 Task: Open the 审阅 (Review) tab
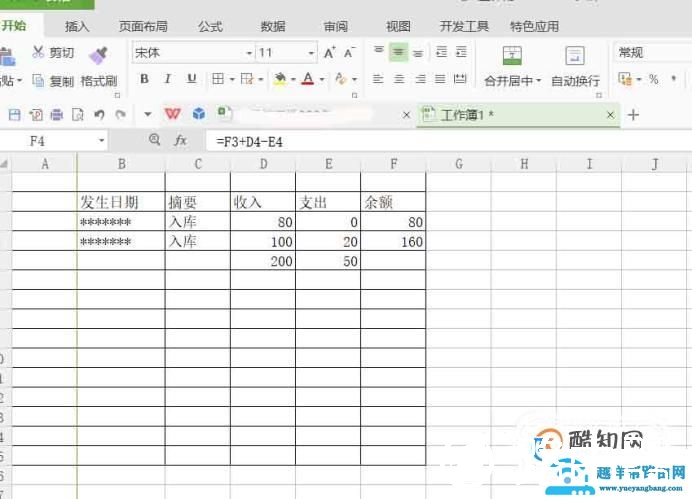tap(335, 26)
